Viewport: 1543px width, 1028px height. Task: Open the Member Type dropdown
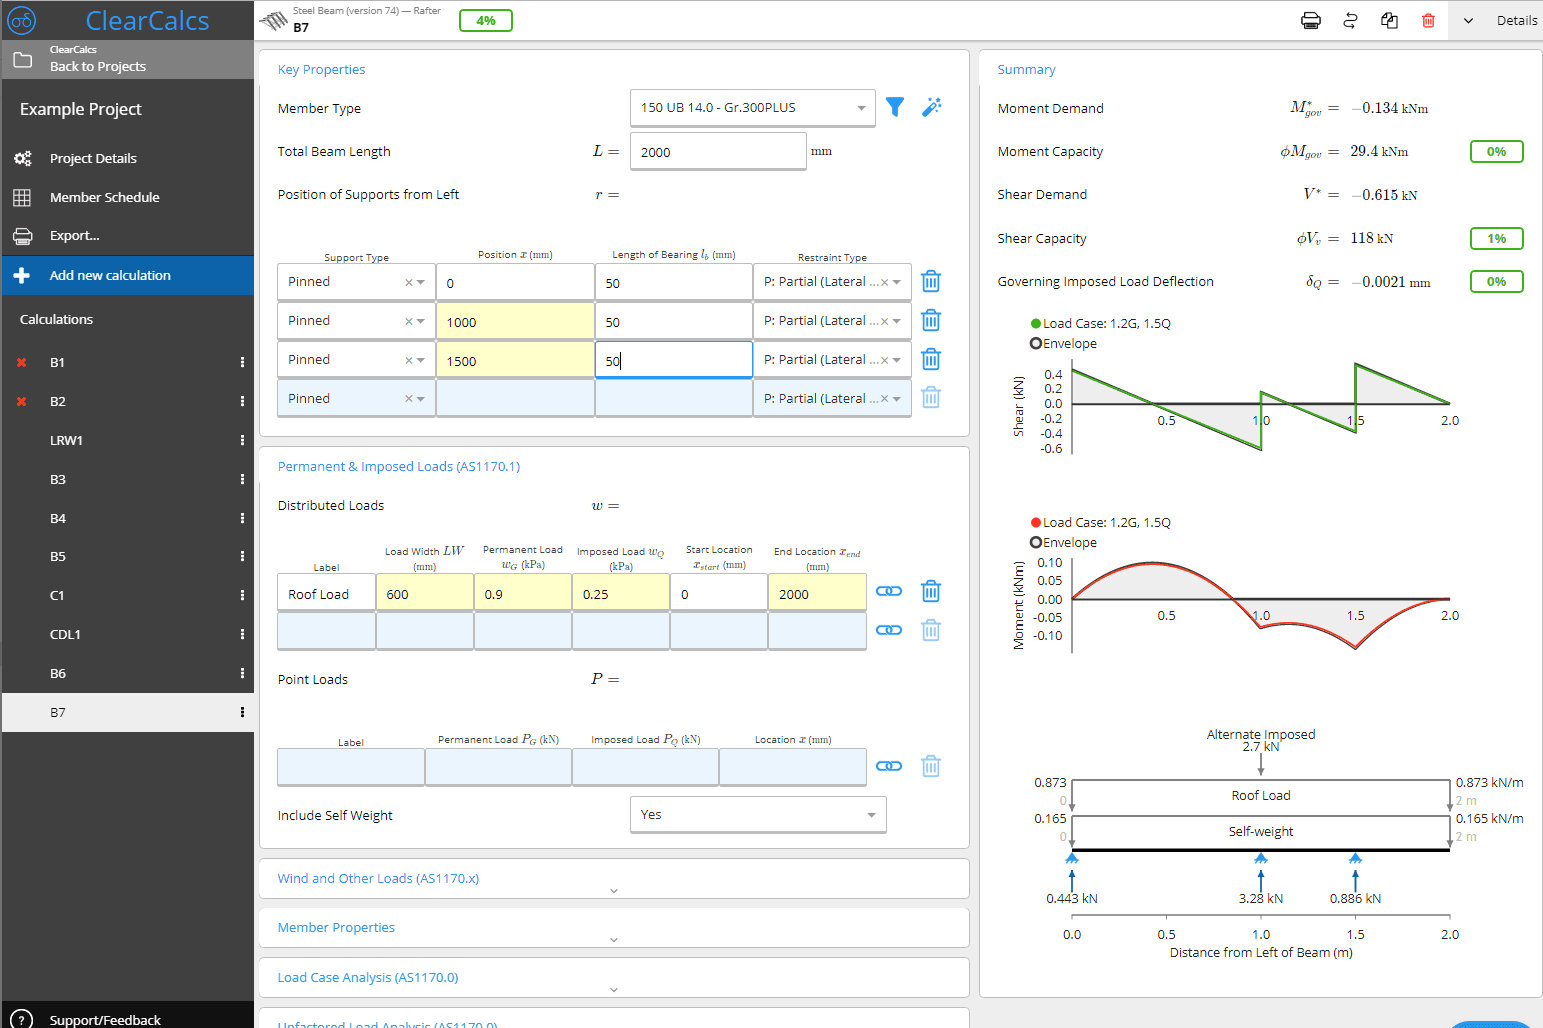(x=752, y=107)
